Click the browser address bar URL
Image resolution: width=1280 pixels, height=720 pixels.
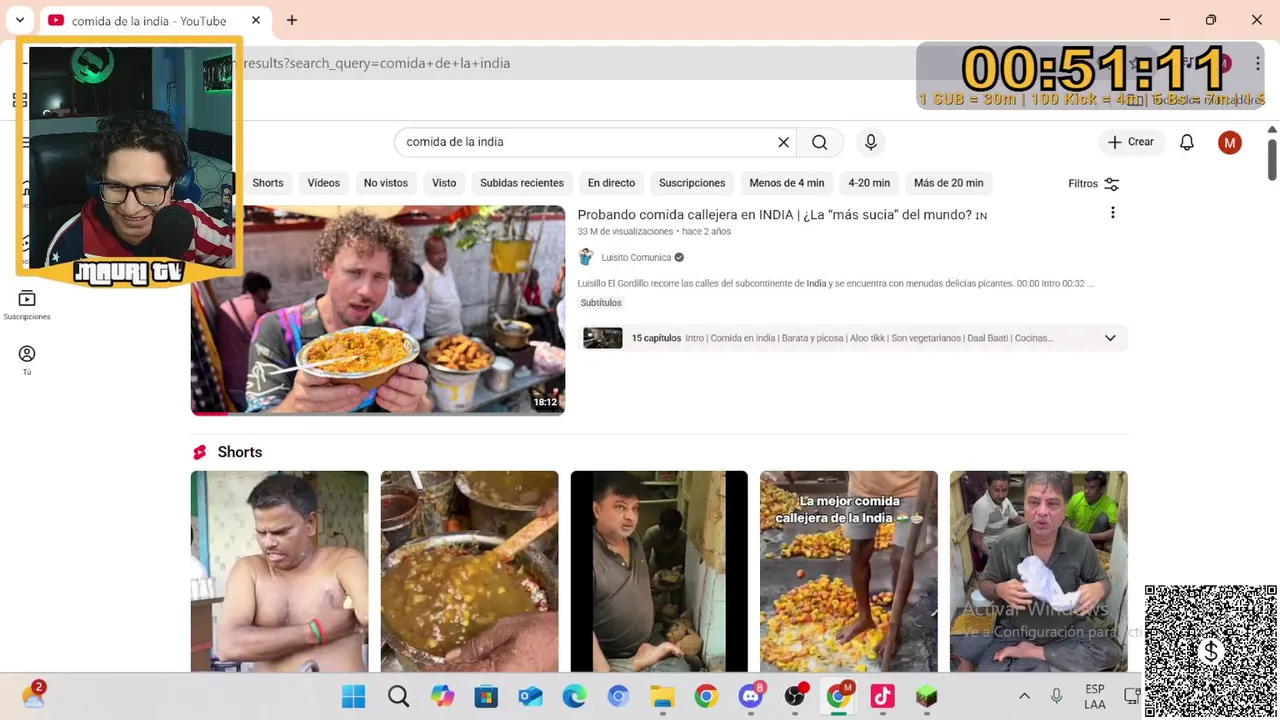377,63
